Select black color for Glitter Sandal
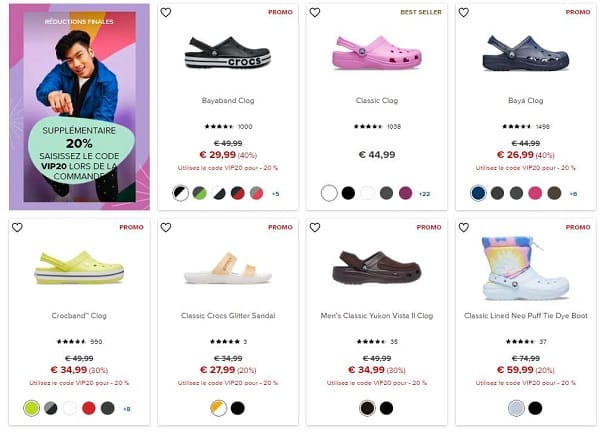The image size is (600, 432). (238, 408)
